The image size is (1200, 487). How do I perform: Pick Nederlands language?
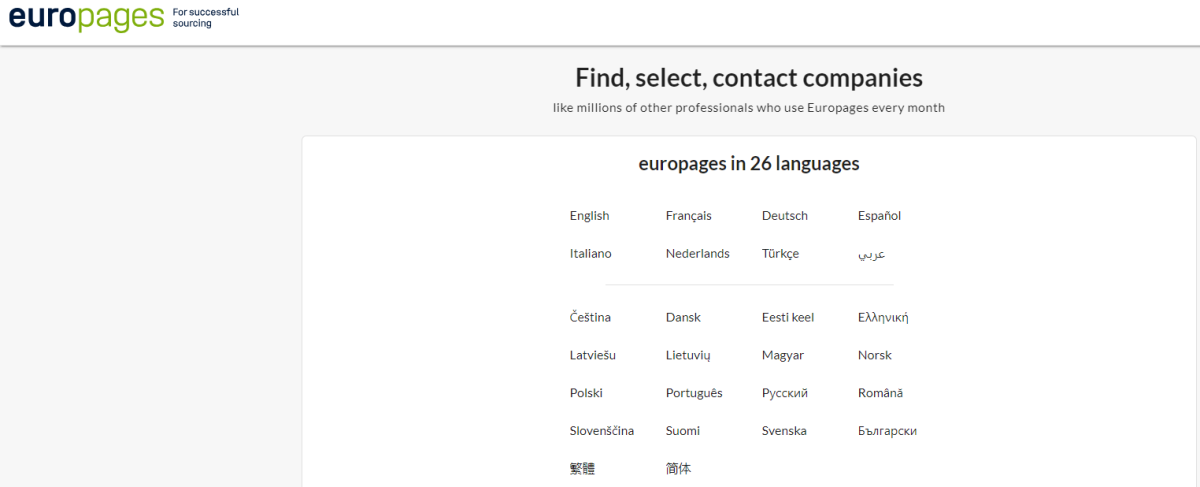698,254
